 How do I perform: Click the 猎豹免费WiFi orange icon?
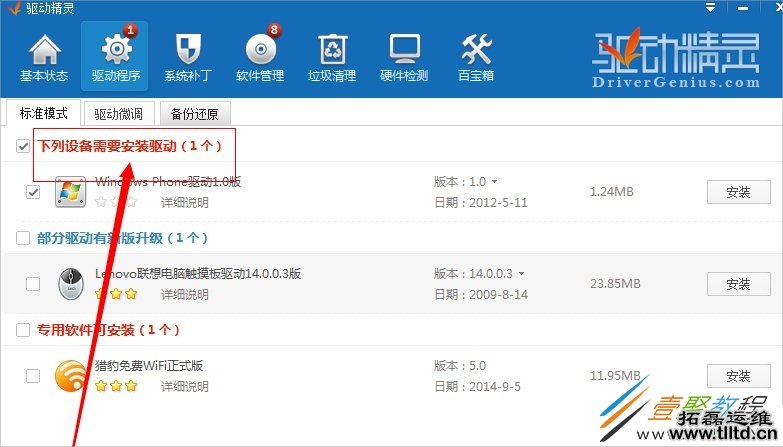(70, 376)
